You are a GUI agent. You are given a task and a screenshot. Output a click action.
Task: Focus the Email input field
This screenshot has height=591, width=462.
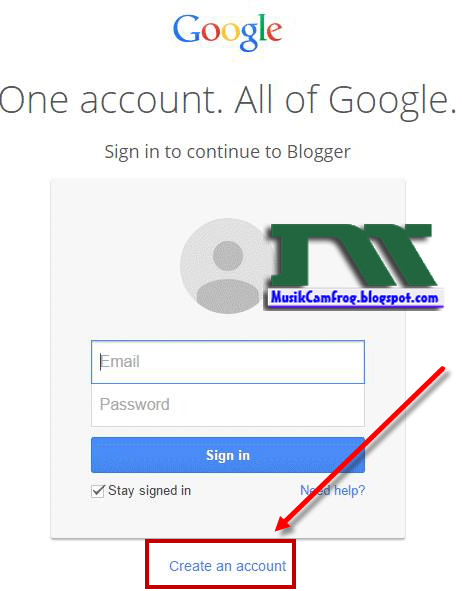pyautogui.click(x=228, y=362)
